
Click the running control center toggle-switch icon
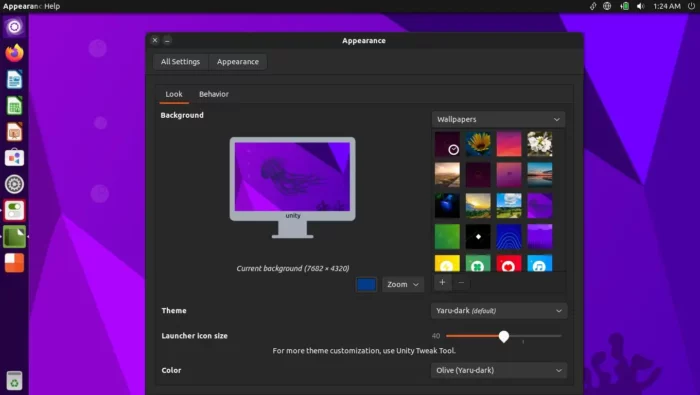pos(14,211)
